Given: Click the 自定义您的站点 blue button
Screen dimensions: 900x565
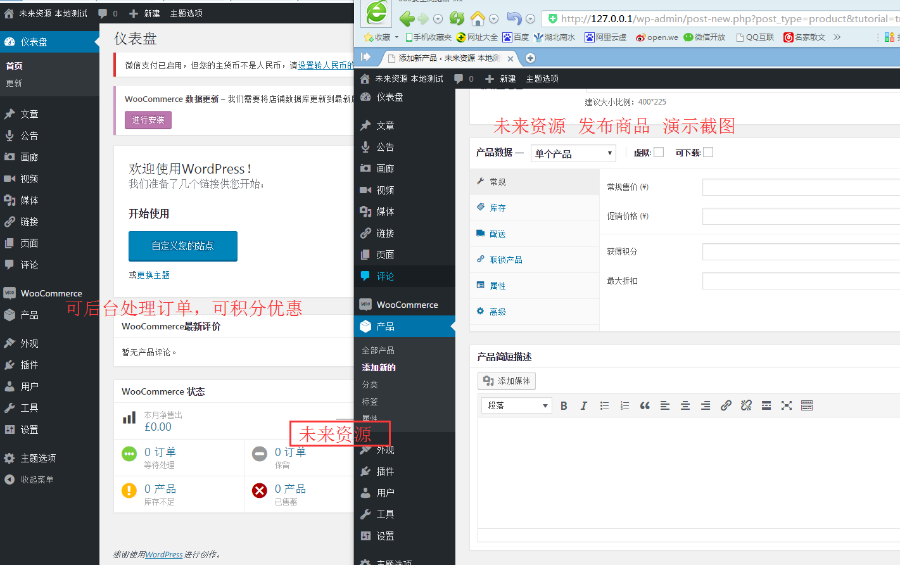Looking at the screenshot, I should [183, 246].
